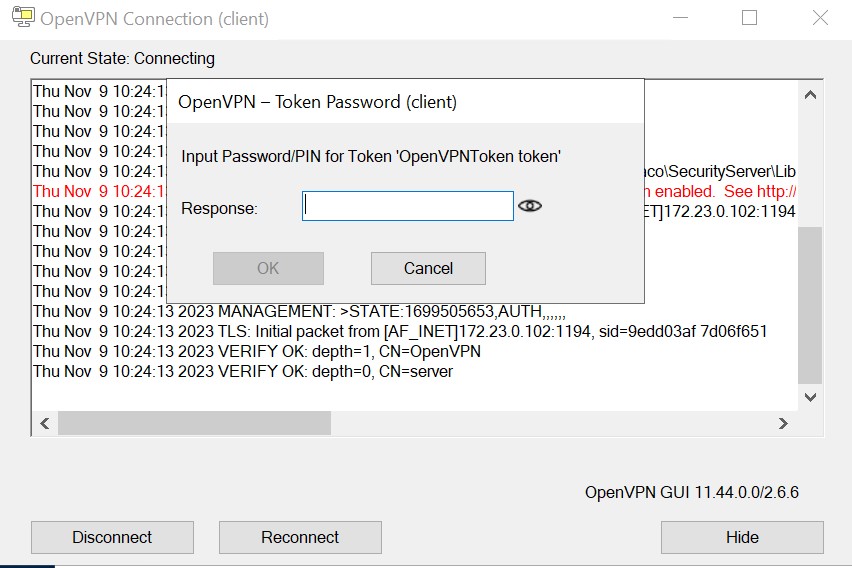
Task: Reconnect the OpenVPN client
Action: 300,538
